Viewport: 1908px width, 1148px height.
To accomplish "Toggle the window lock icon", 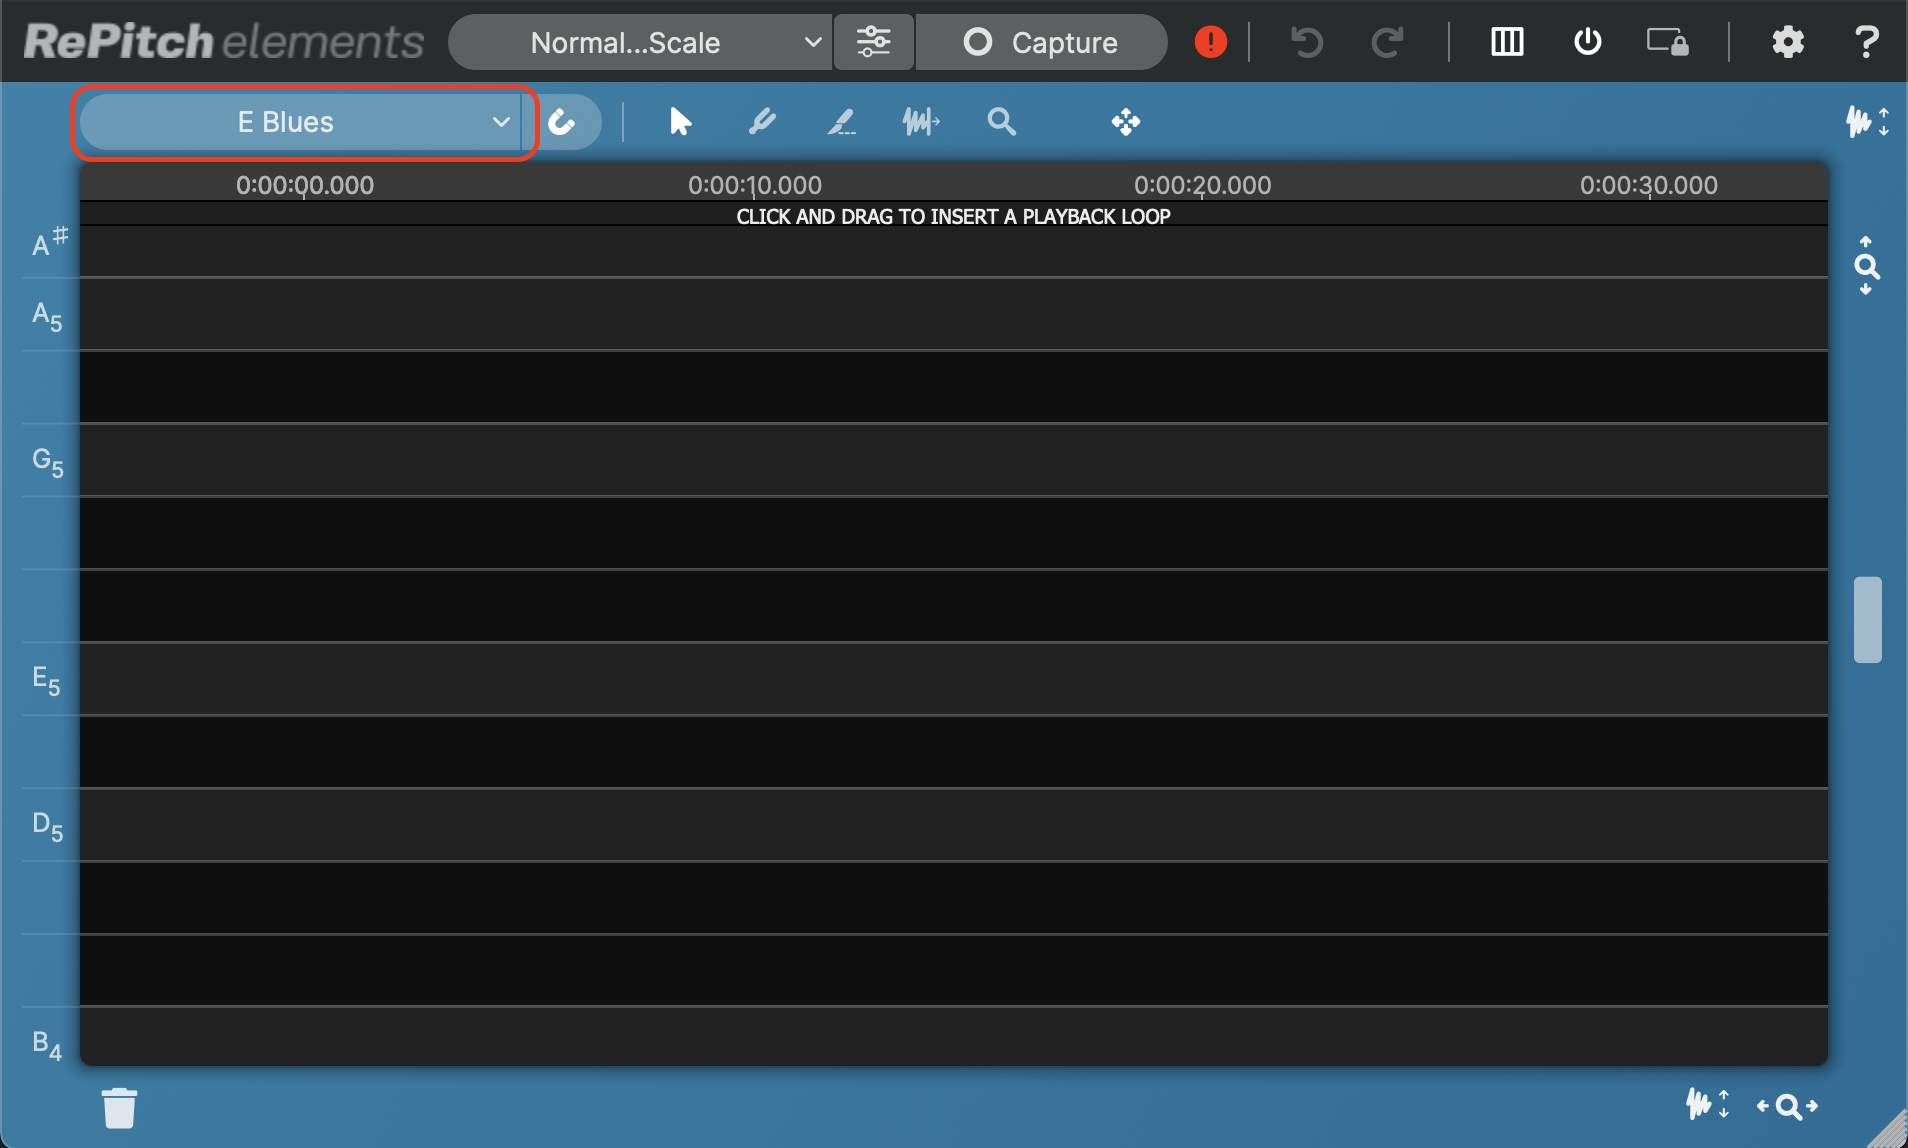I will coord(1667,42).
